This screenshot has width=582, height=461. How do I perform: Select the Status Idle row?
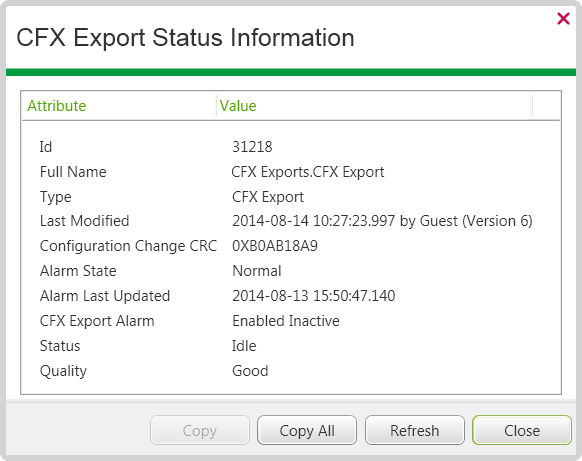tap(291, 346)
